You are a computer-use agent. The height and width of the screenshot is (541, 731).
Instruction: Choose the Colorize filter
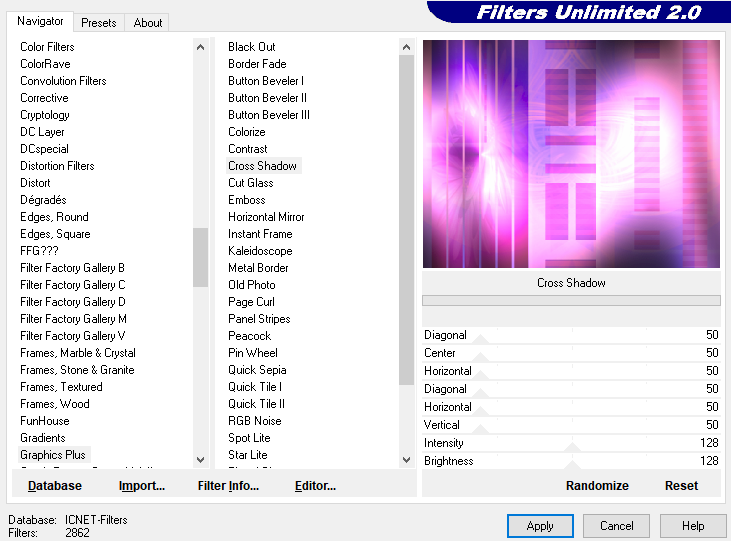tap(247, 132)
